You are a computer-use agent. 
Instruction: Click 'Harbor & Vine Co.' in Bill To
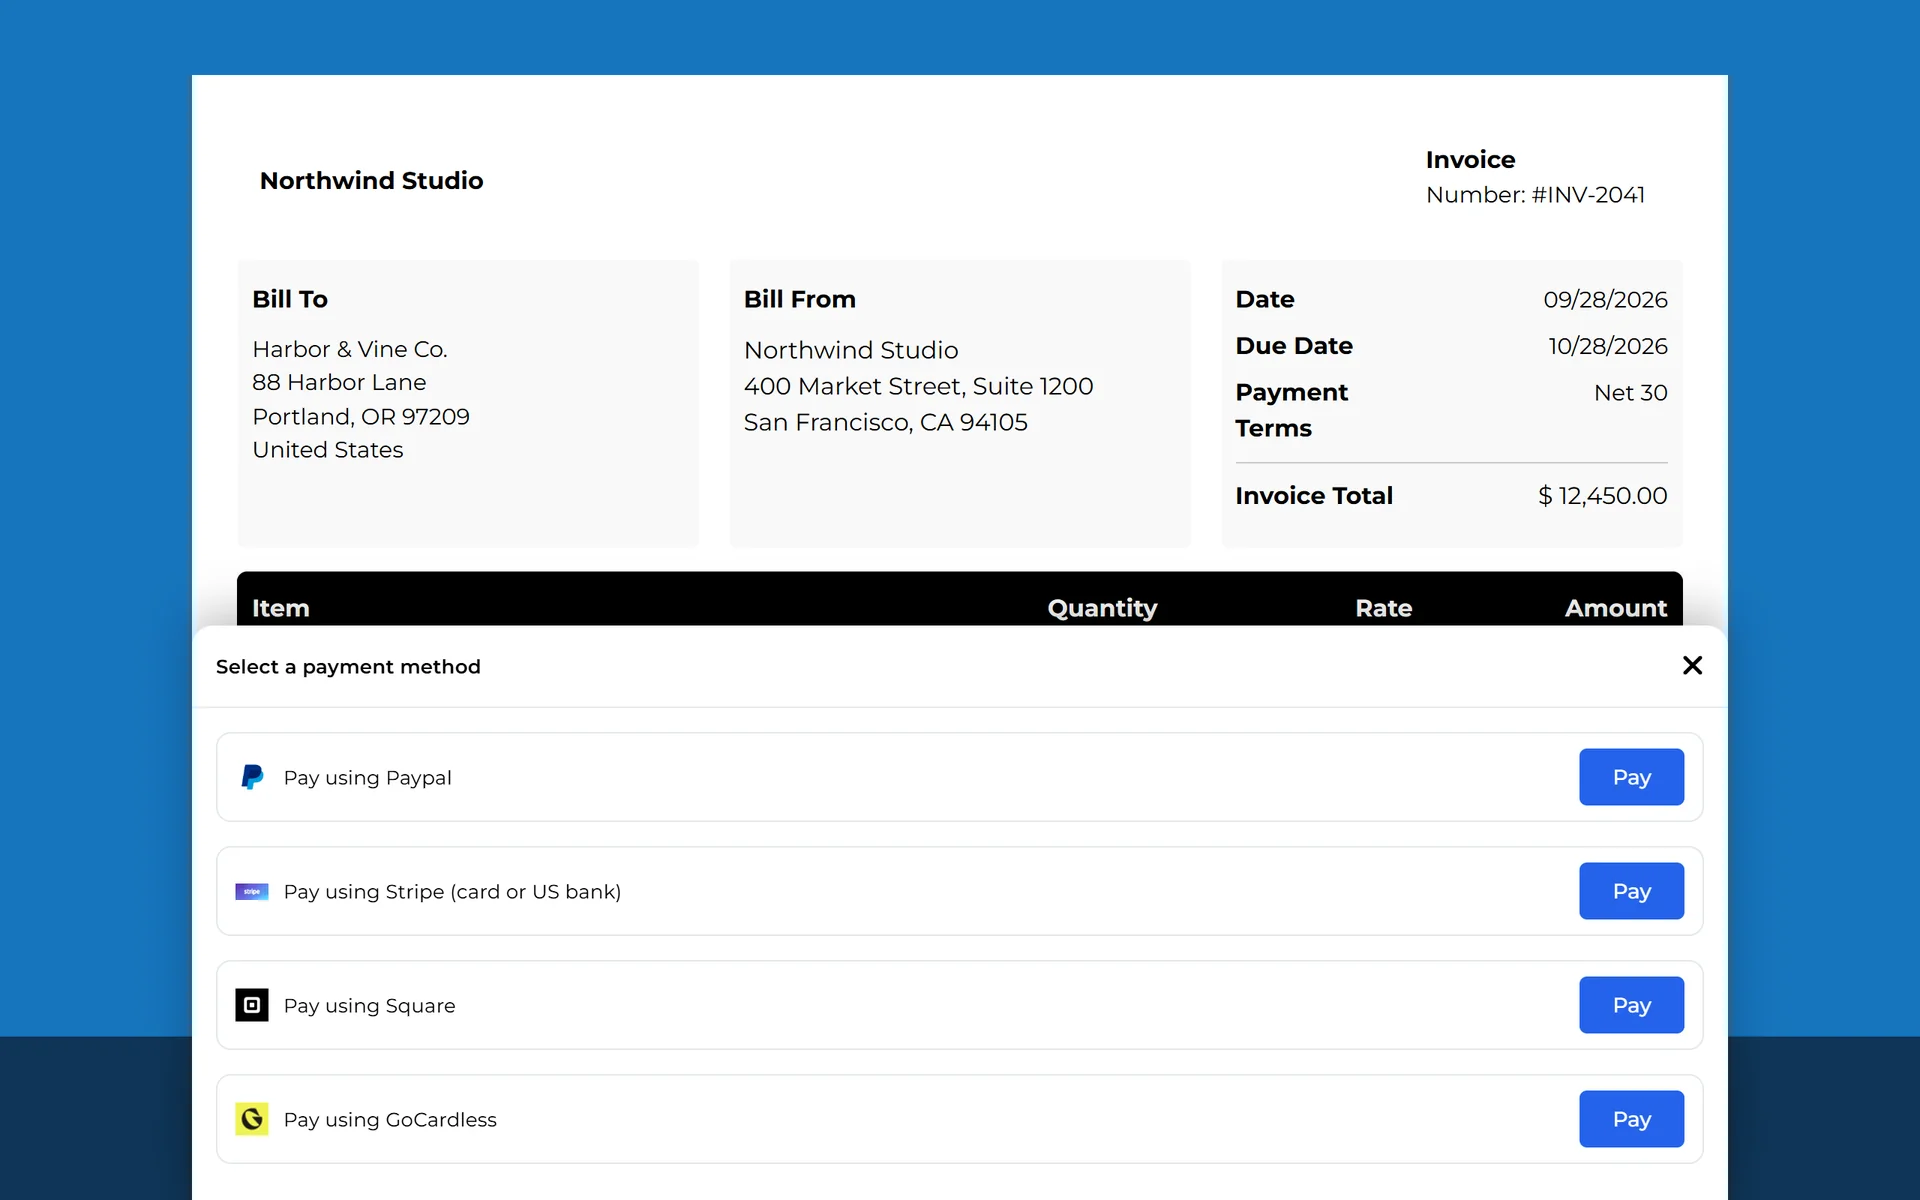point(350,349)
